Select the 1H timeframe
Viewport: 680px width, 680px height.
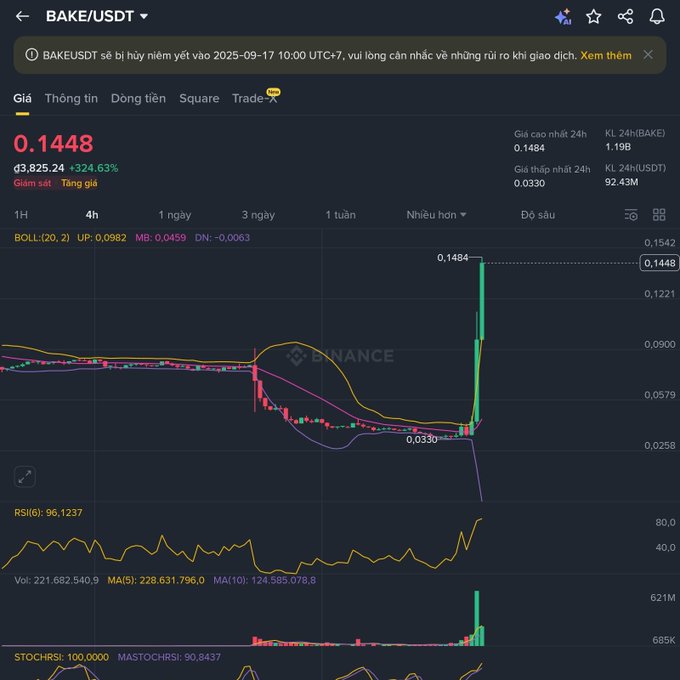pos(21,215)
